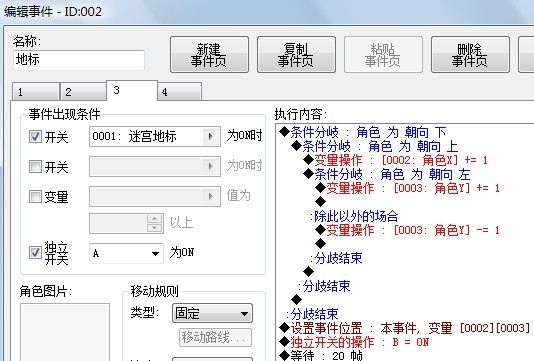Uncheck the first 开关 condition checkbox
Screen dimensions: 534x361
point(35,137)
